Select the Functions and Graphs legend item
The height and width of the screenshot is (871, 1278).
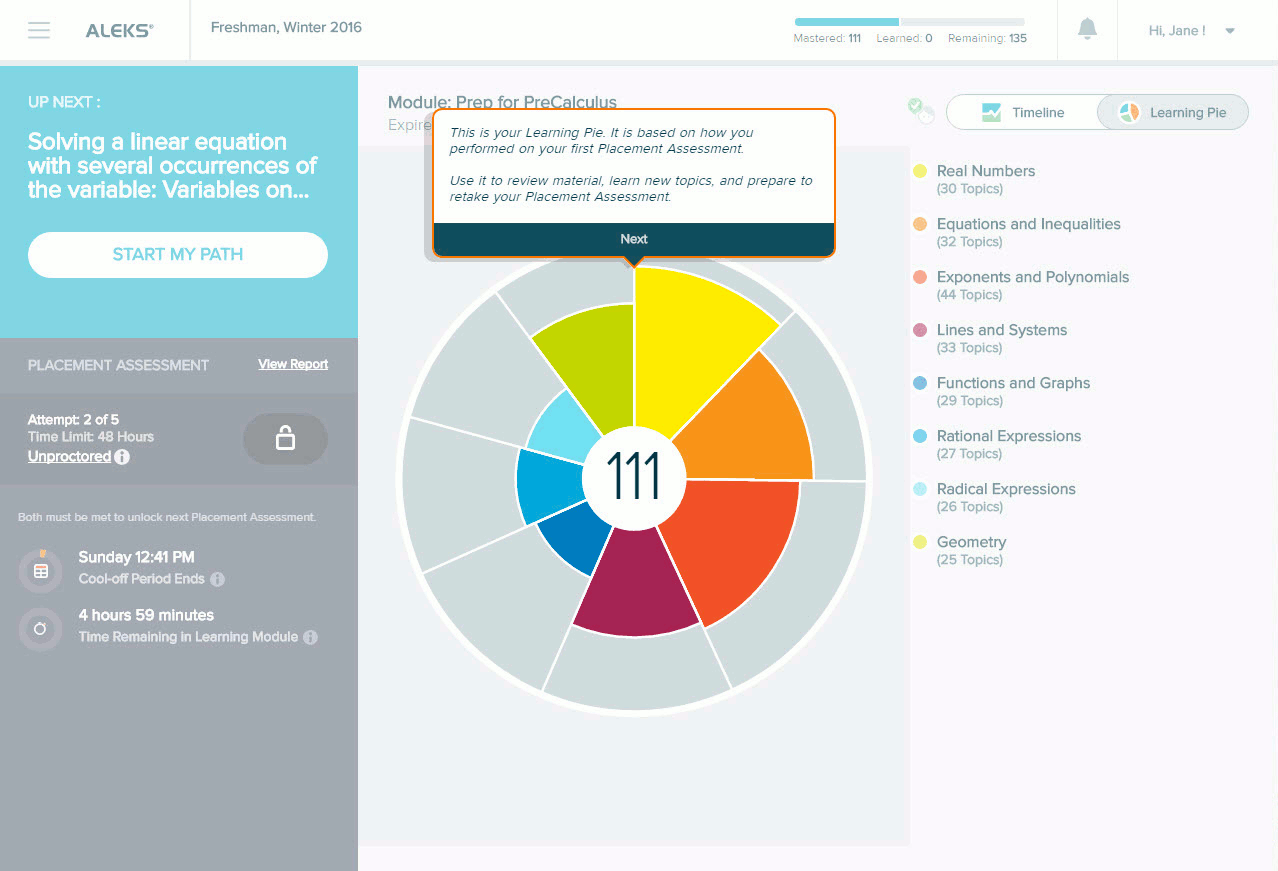point(1002,391)
